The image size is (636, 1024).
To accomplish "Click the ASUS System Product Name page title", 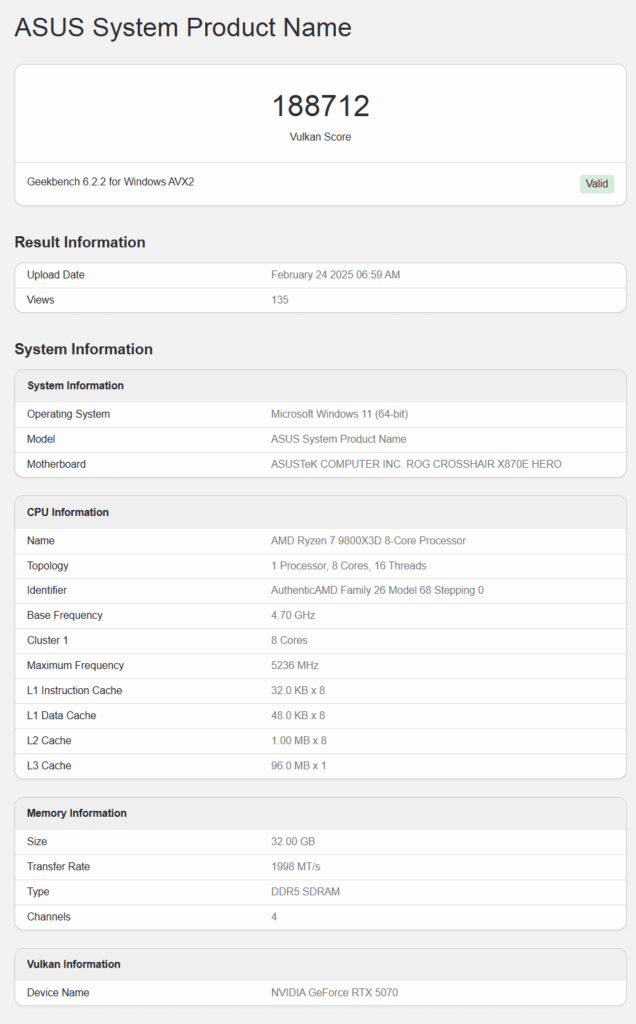I will point(183,27).
